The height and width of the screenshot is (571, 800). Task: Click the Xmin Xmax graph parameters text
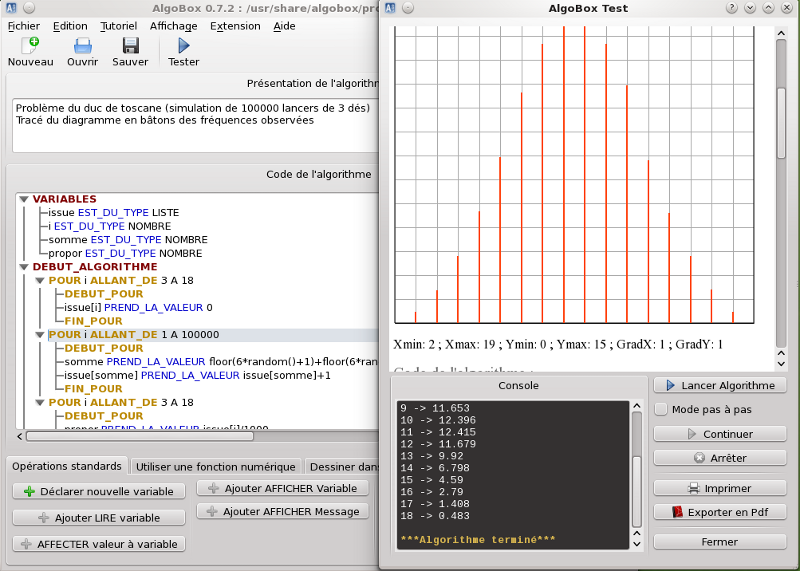click(x=558, y=344)
